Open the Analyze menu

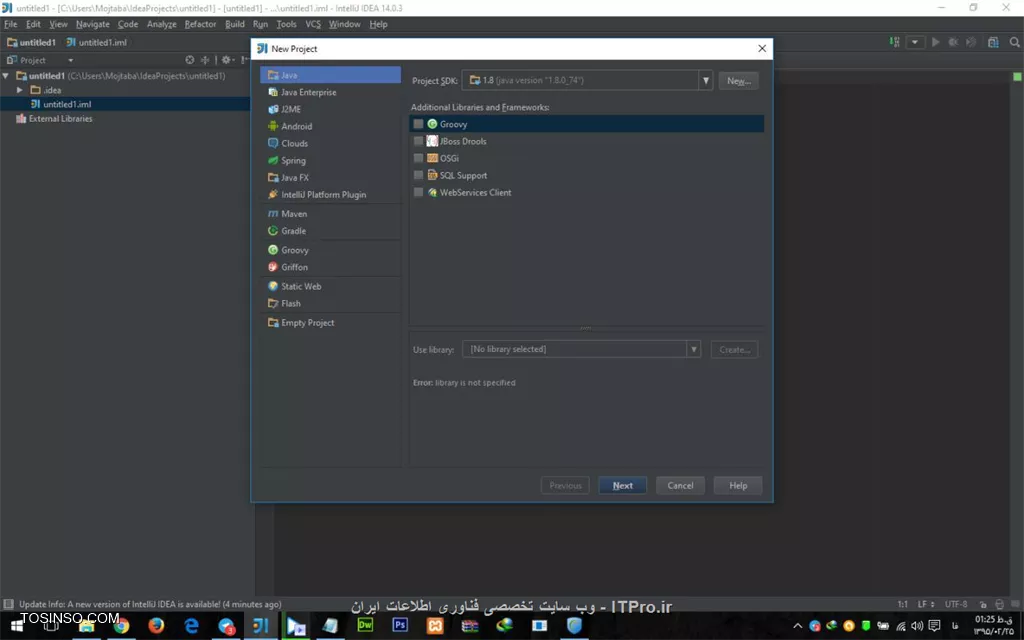point(161,24)
